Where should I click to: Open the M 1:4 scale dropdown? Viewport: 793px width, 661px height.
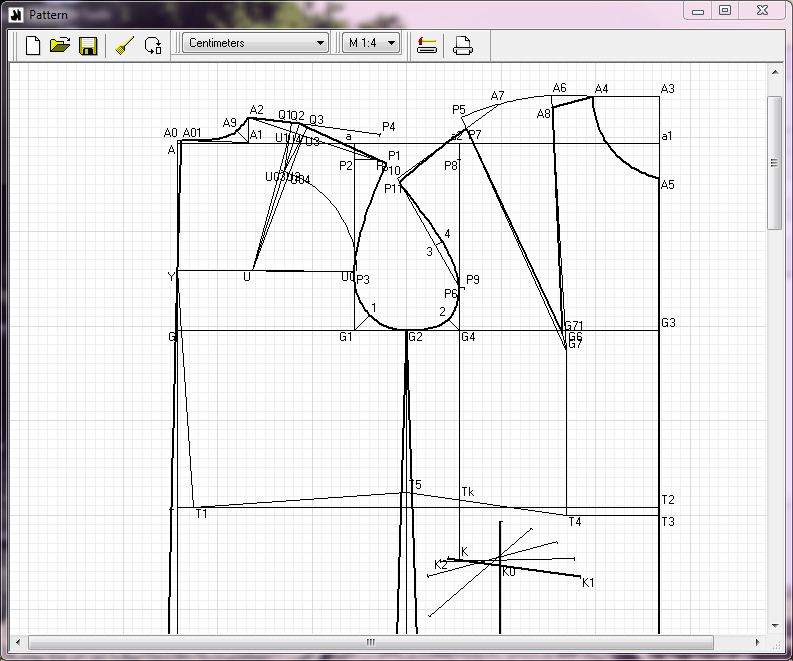371,43
